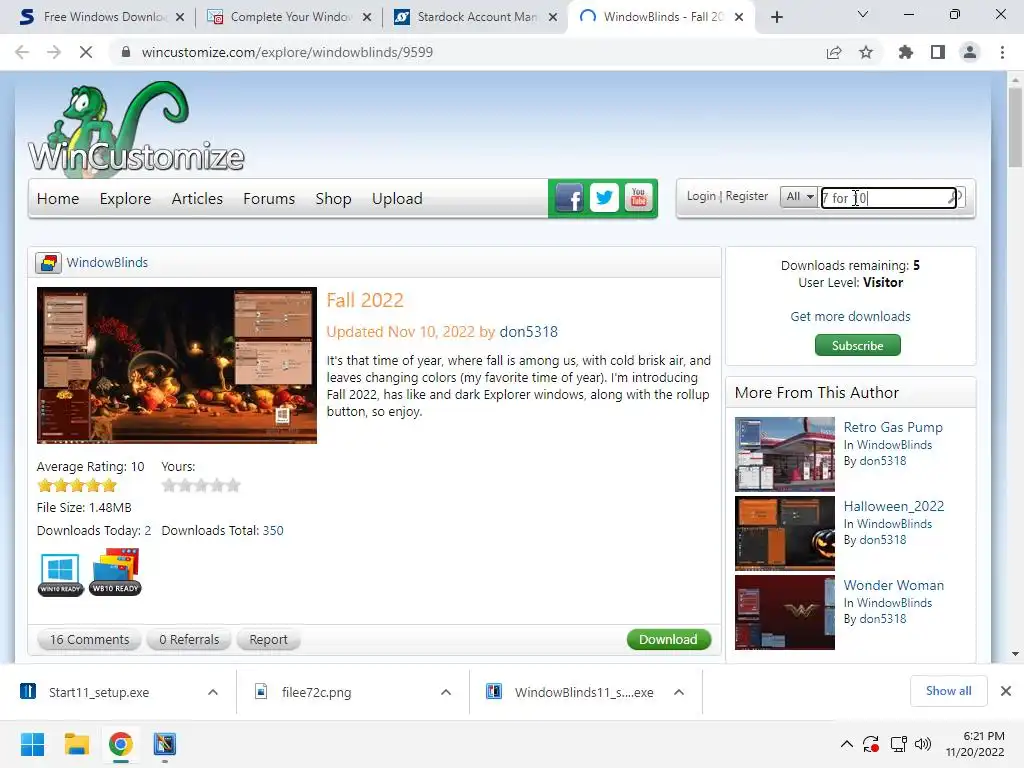
Task: Click in the site search field
Action: coord(888,197)
